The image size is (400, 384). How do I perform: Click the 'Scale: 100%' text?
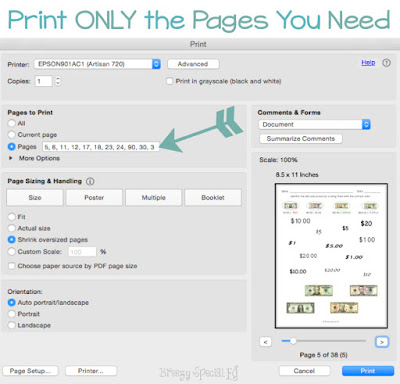click(x=278, y=160)
